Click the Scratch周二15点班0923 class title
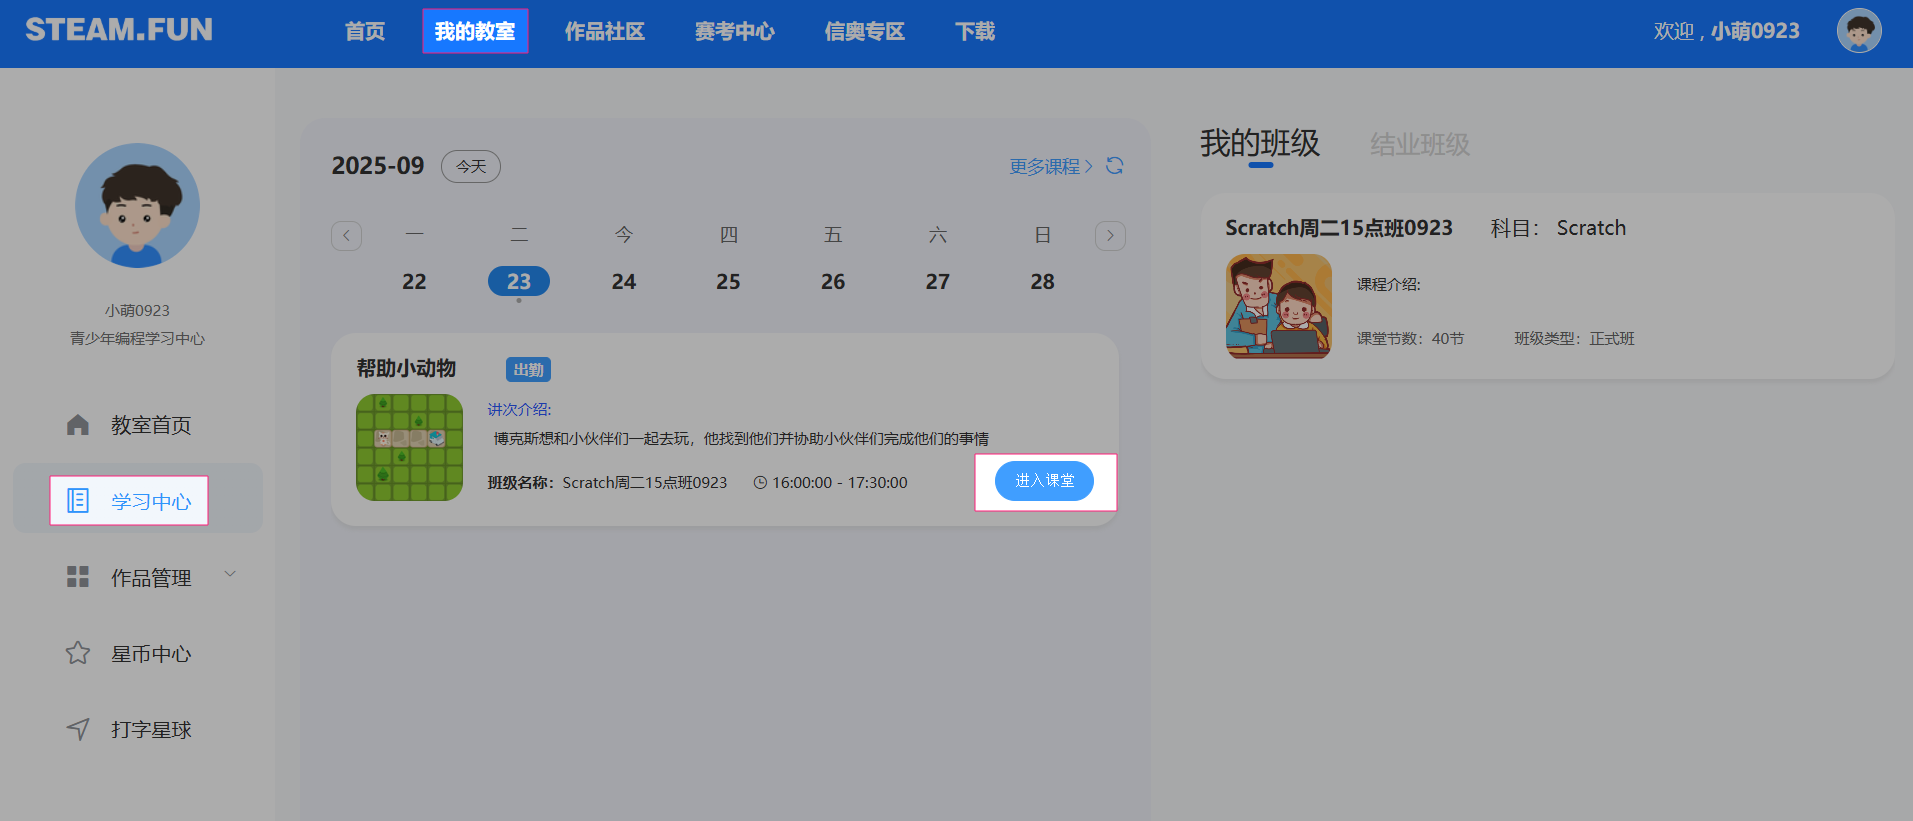This screenshot has height=821, width=1913. [1339, 228]
